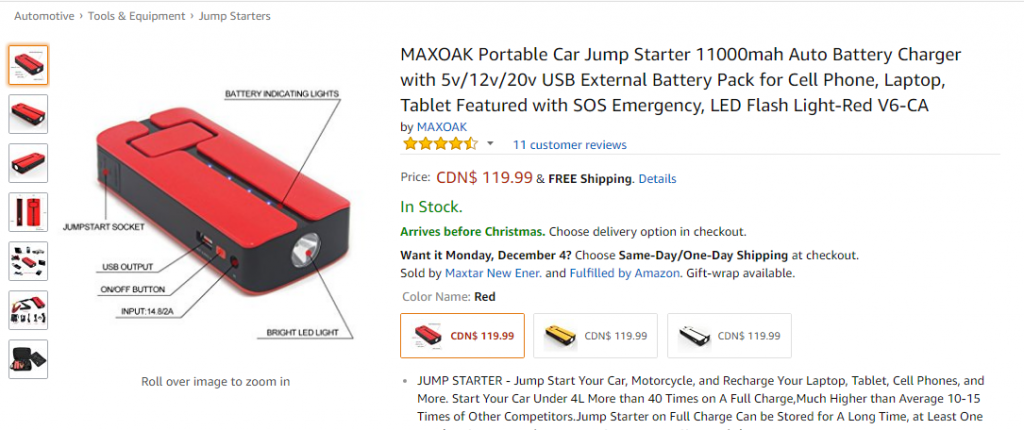View the second red jump starter thumbnail
Screen dimensions: 1024x430
point(28,114)
